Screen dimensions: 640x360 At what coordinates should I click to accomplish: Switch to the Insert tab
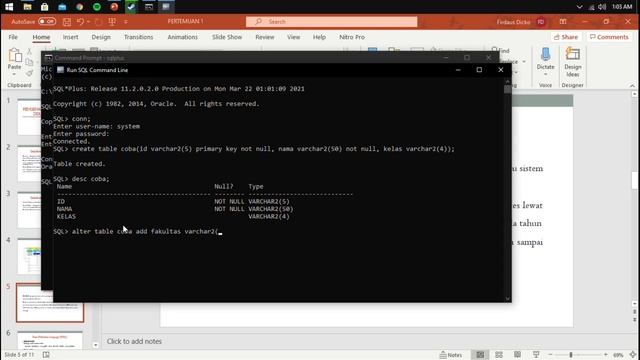coord(70,37)
